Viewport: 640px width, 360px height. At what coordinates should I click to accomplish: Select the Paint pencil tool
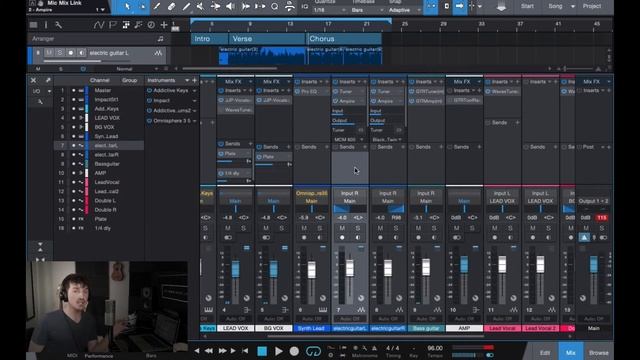coord(186,7)
